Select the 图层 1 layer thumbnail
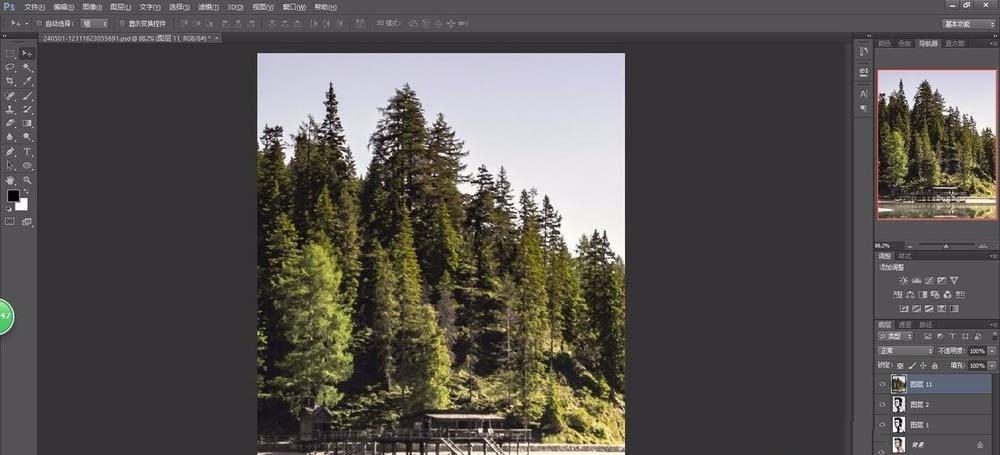Image resolution: width=1000 pixels, height=455 pixels. [x=898, y=425]
